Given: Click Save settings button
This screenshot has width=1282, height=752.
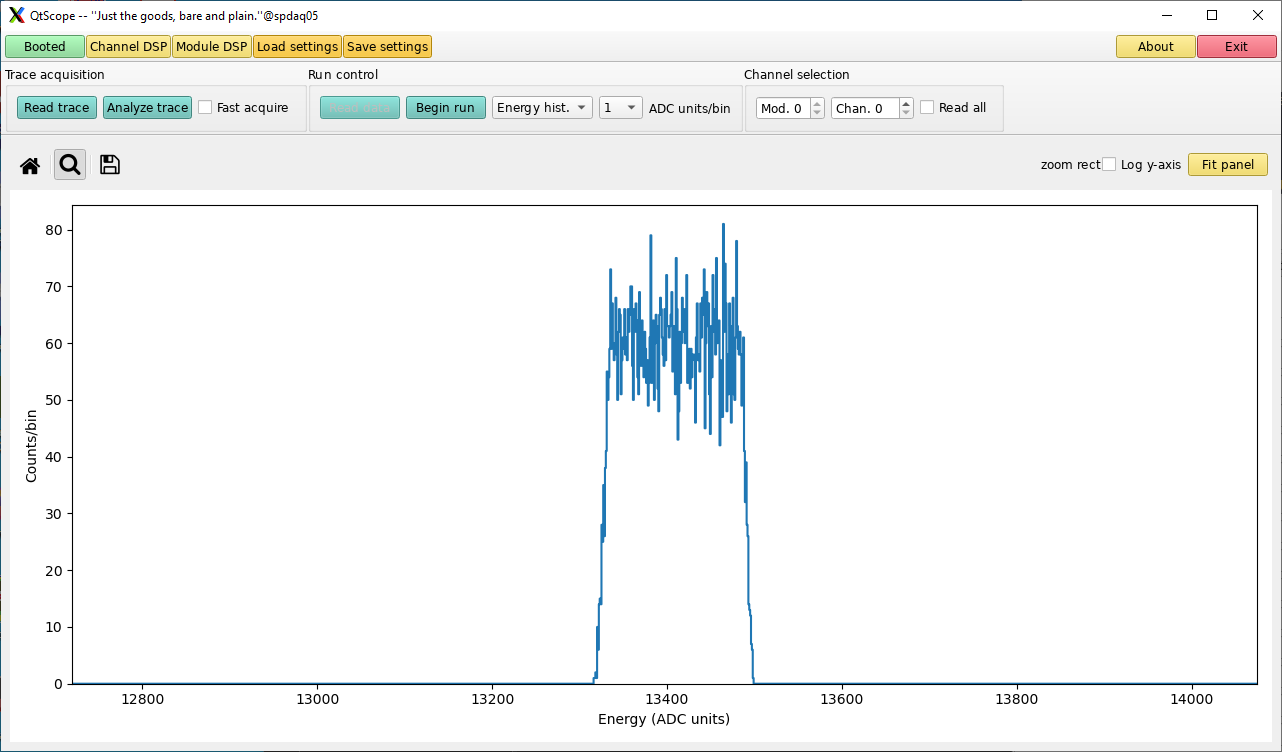Looking at the screenshot, I should (x=387, y=46).
